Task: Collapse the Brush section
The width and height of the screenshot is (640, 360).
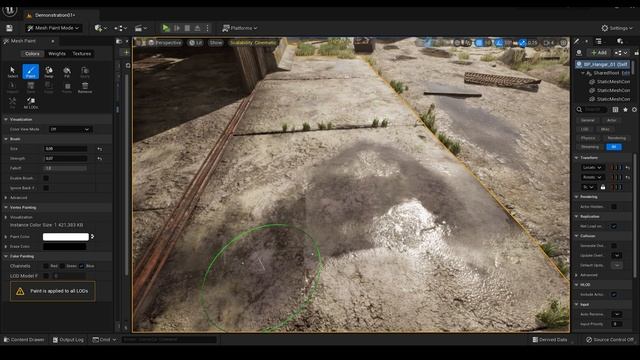Action: click(x=6, y=139)
